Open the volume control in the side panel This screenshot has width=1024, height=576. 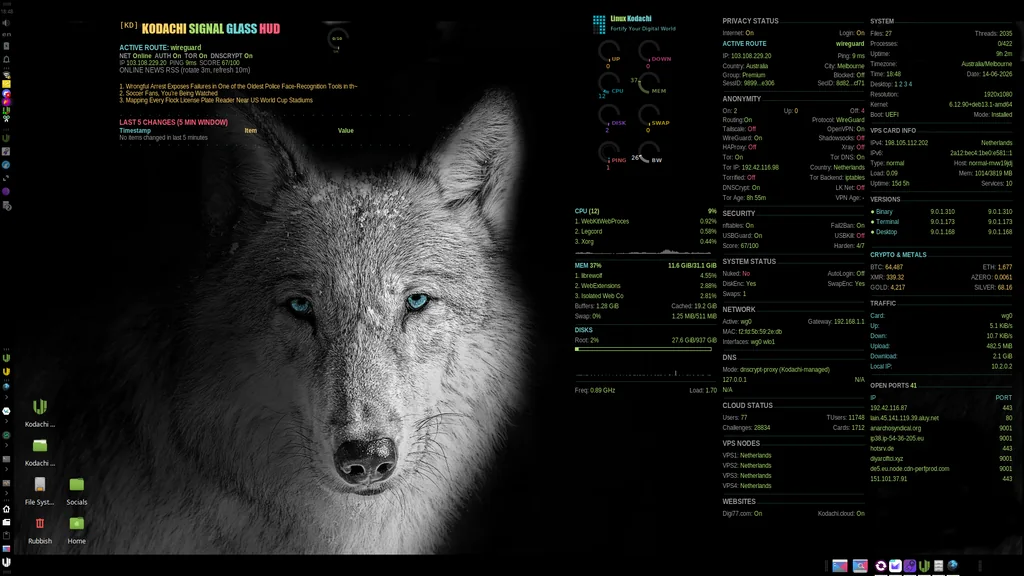click(7, 23)
